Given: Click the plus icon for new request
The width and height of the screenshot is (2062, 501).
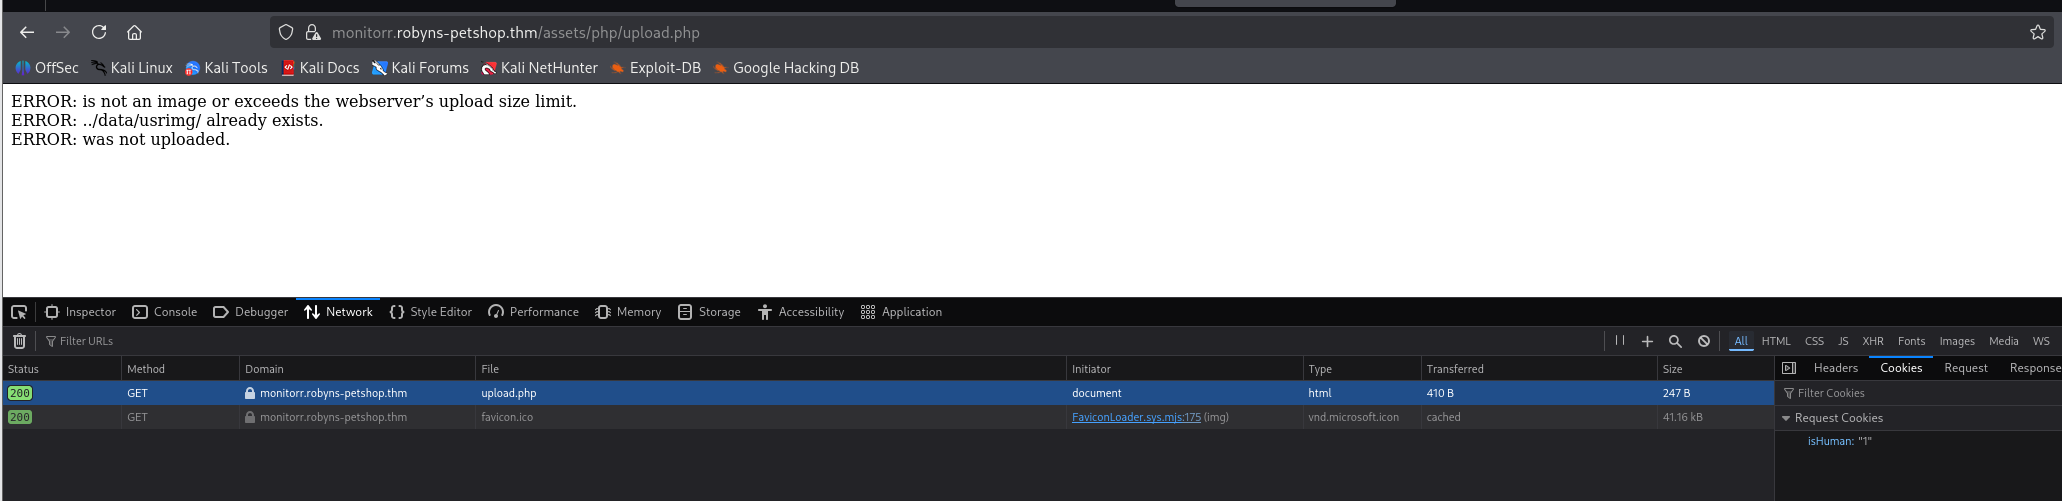Looking at the screenshot, I should point(1647,341).
